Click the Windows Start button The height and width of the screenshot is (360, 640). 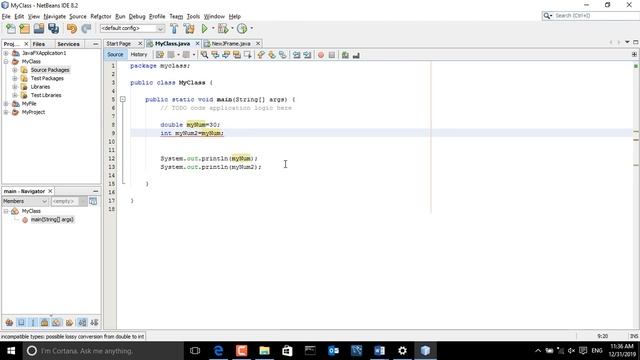(11, 351)
